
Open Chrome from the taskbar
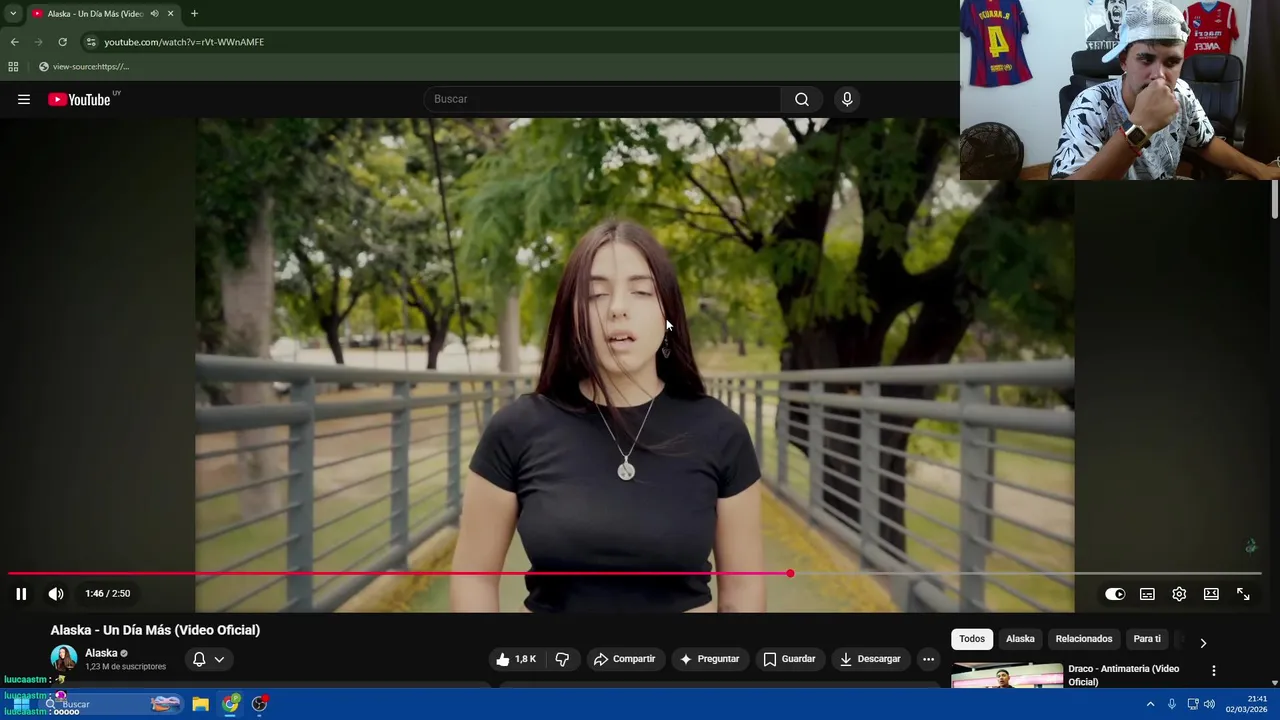coord(231,704)
